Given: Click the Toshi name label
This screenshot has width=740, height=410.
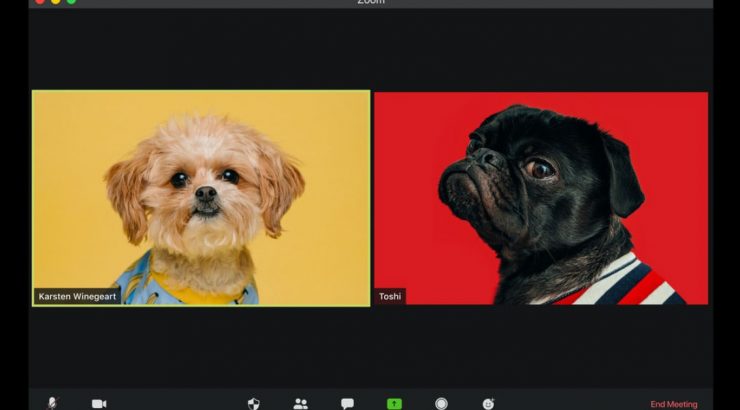Looking at the screenshot, I should (x=390, y=296).
